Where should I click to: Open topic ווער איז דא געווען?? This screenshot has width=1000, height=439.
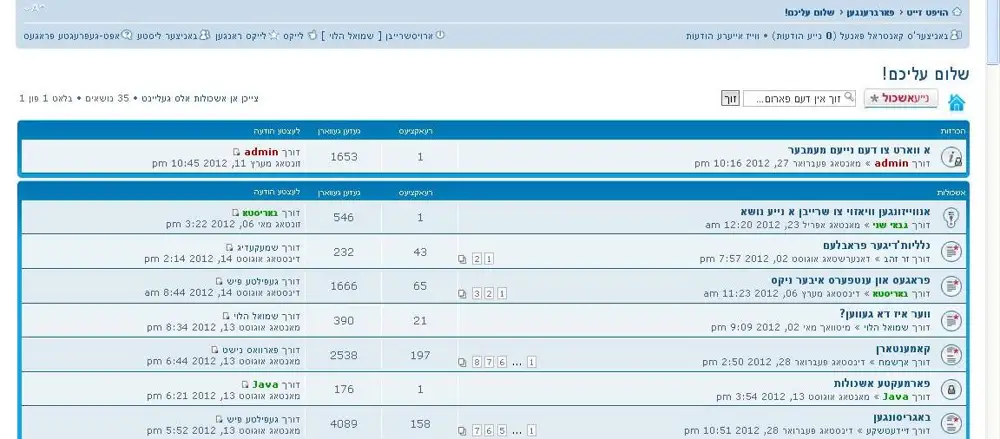point(885,315)
